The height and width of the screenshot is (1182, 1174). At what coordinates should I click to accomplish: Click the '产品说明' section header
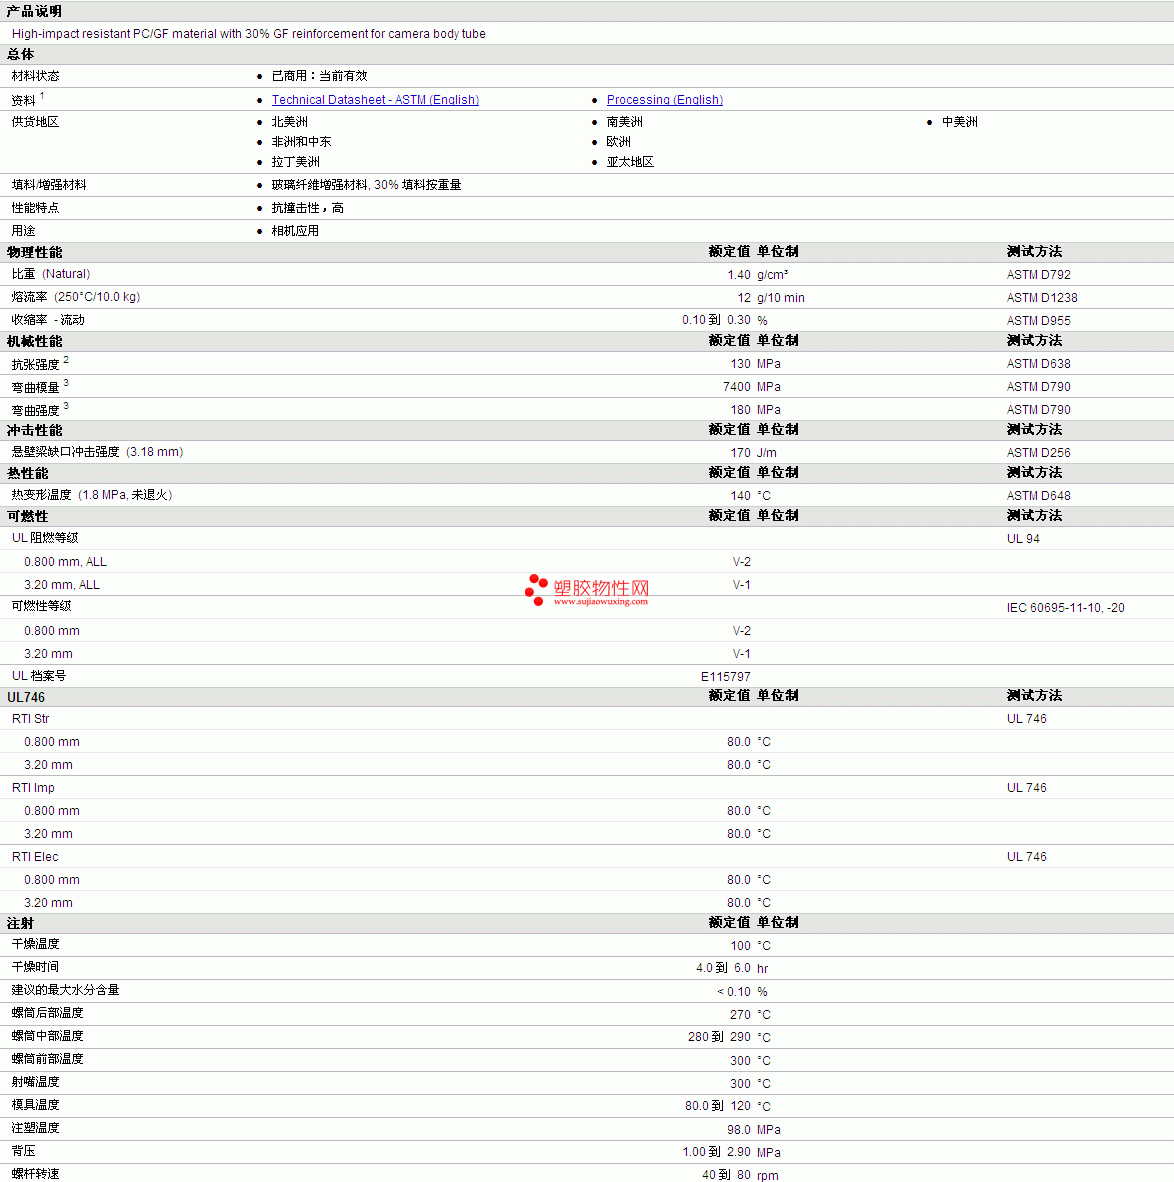click(x=35, y=12)
